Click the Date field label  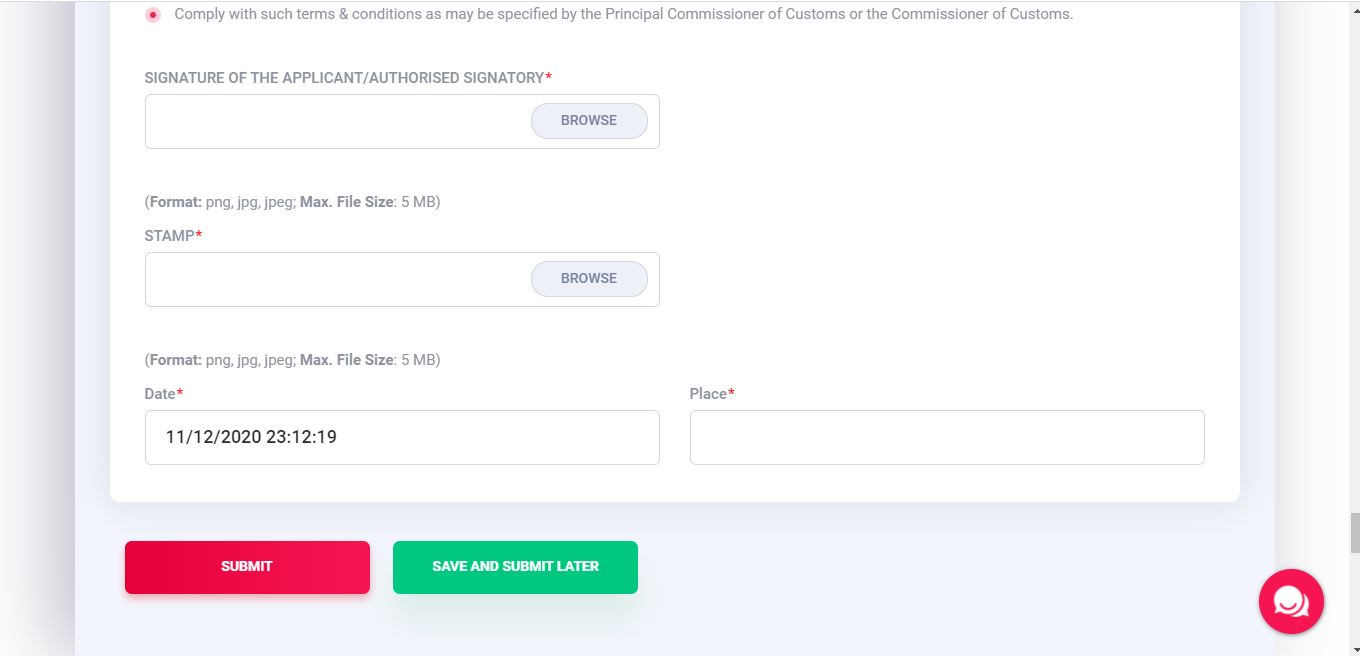tap(160, 394)
